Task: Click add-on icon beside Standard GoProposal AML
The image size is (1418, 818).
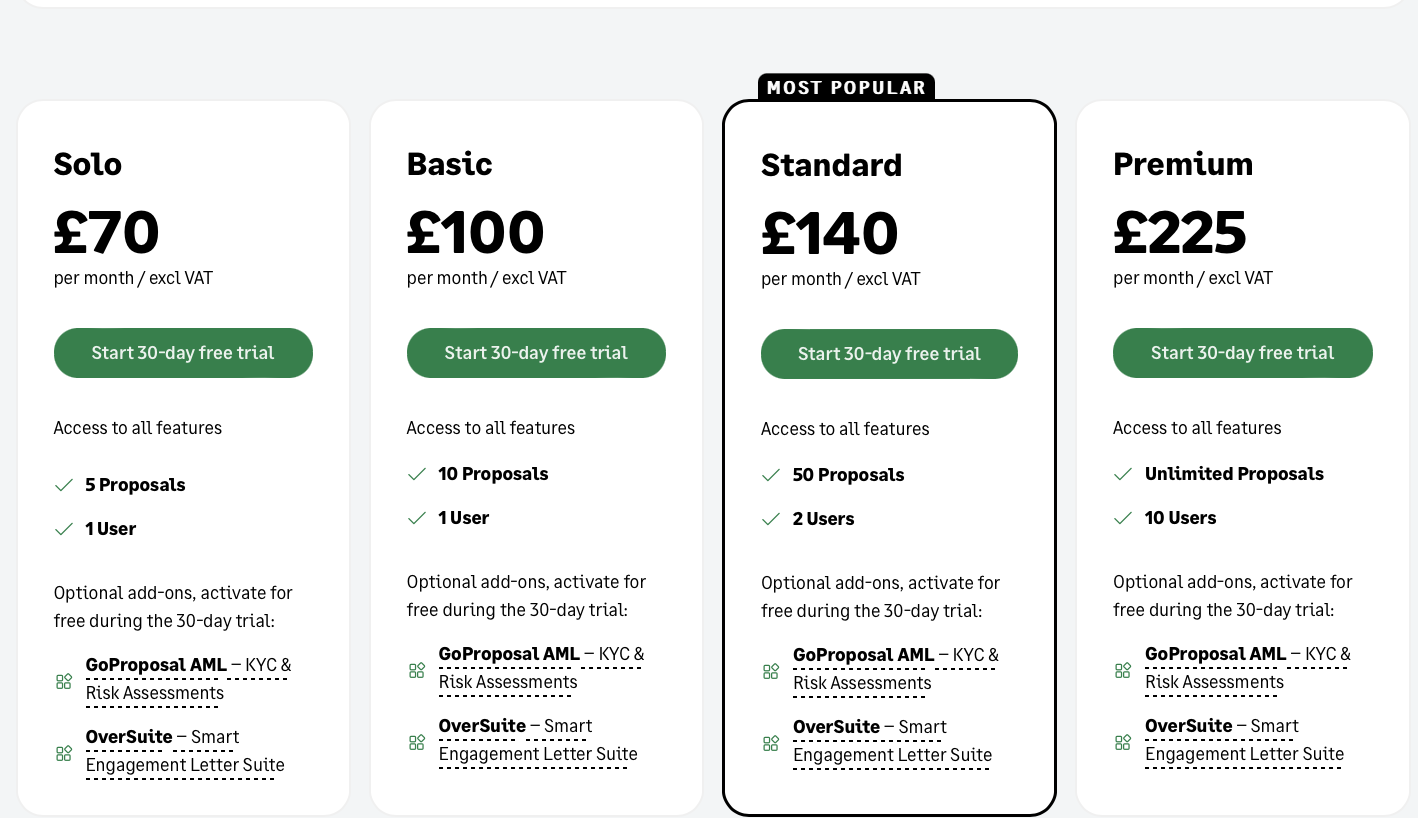Action: coord(771,671)
